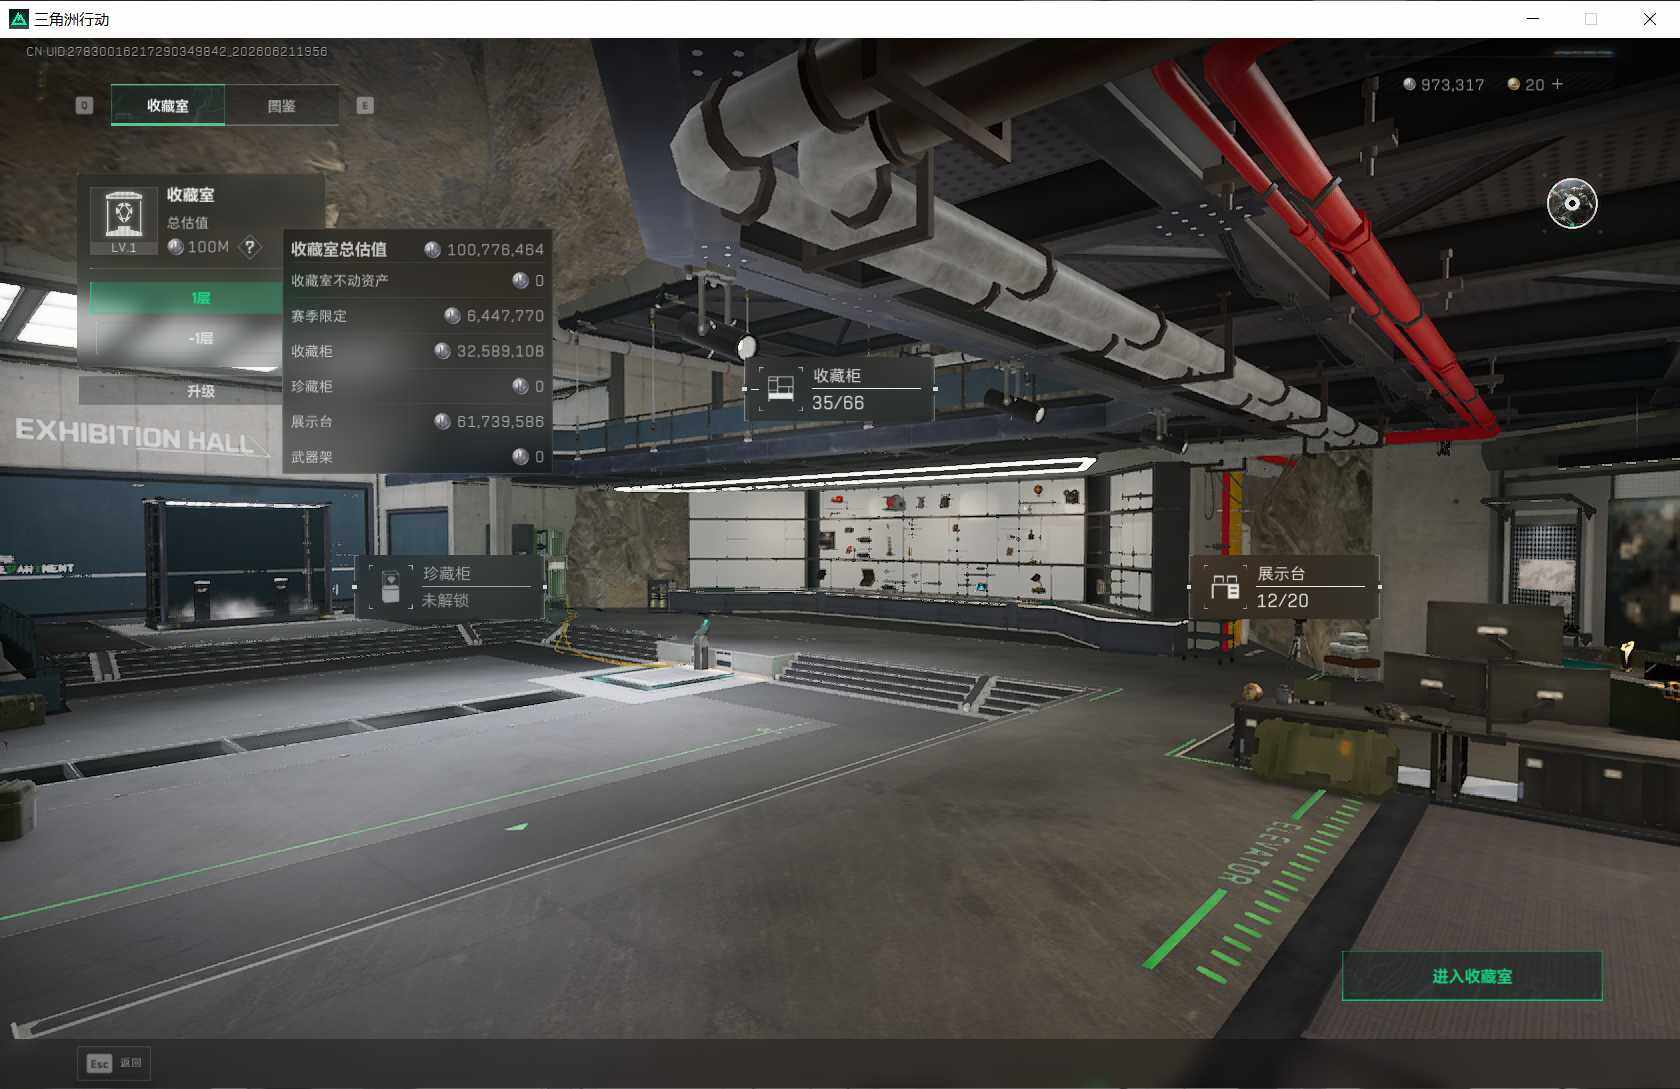The height and width of the screenshot is (1089, 1680).
Task: Click the 收藏柜 32,589,108 value row
Action: tap(417, 351)
